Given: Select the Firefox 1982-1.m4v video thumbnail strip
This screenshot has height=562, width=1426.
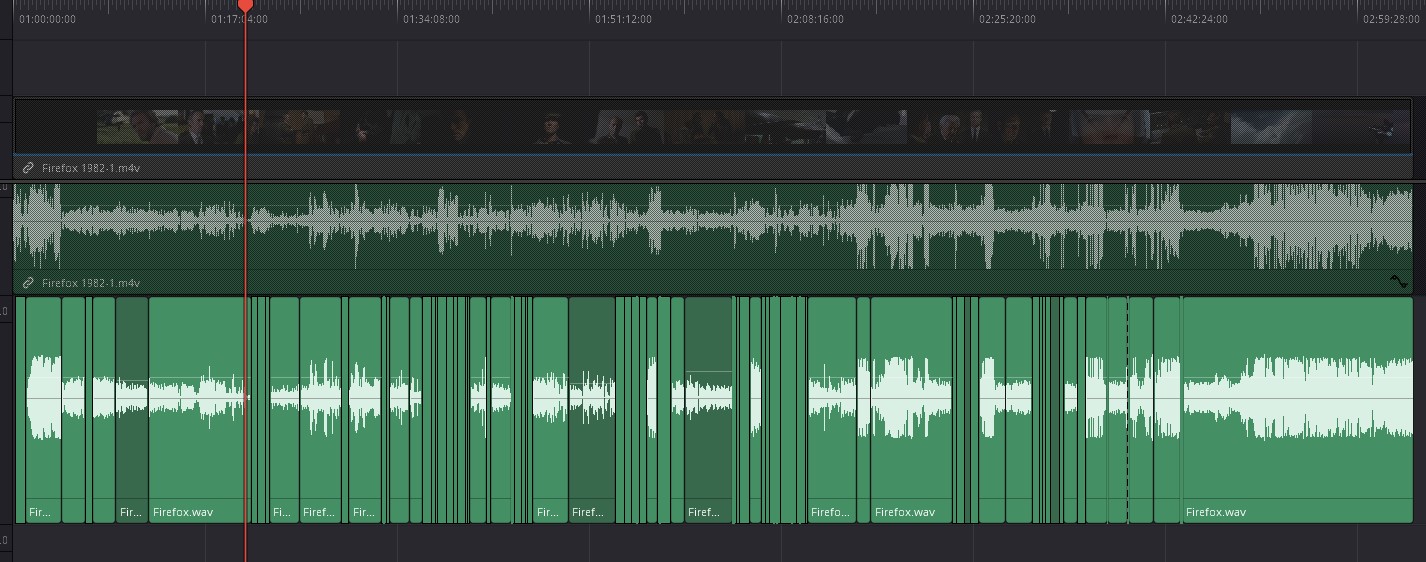Looking at the screenshot, I should [x=712, y=127].
